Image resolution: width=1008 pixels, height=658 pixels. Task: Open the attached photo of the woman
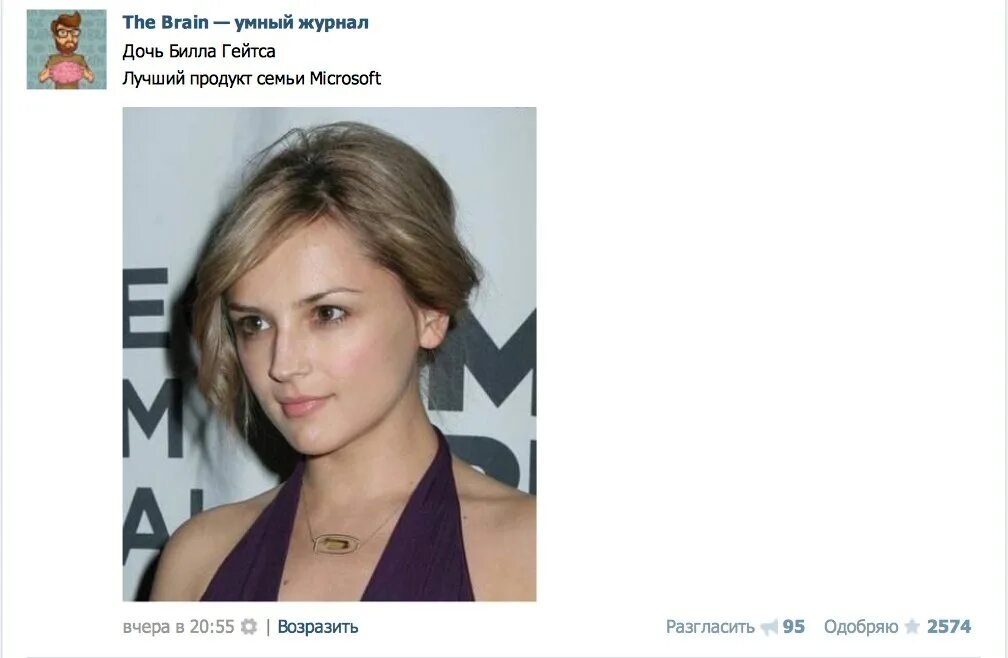coord(329,354)
